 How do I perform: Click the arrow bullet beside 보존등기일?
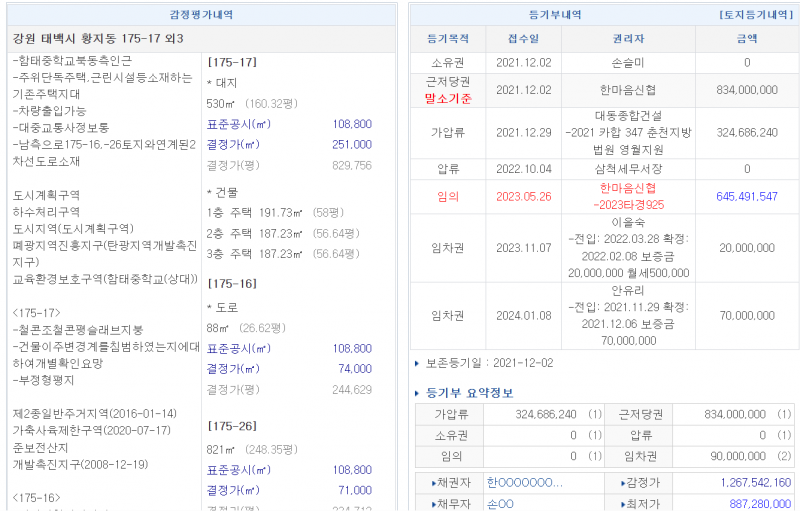tap(417, 363)
